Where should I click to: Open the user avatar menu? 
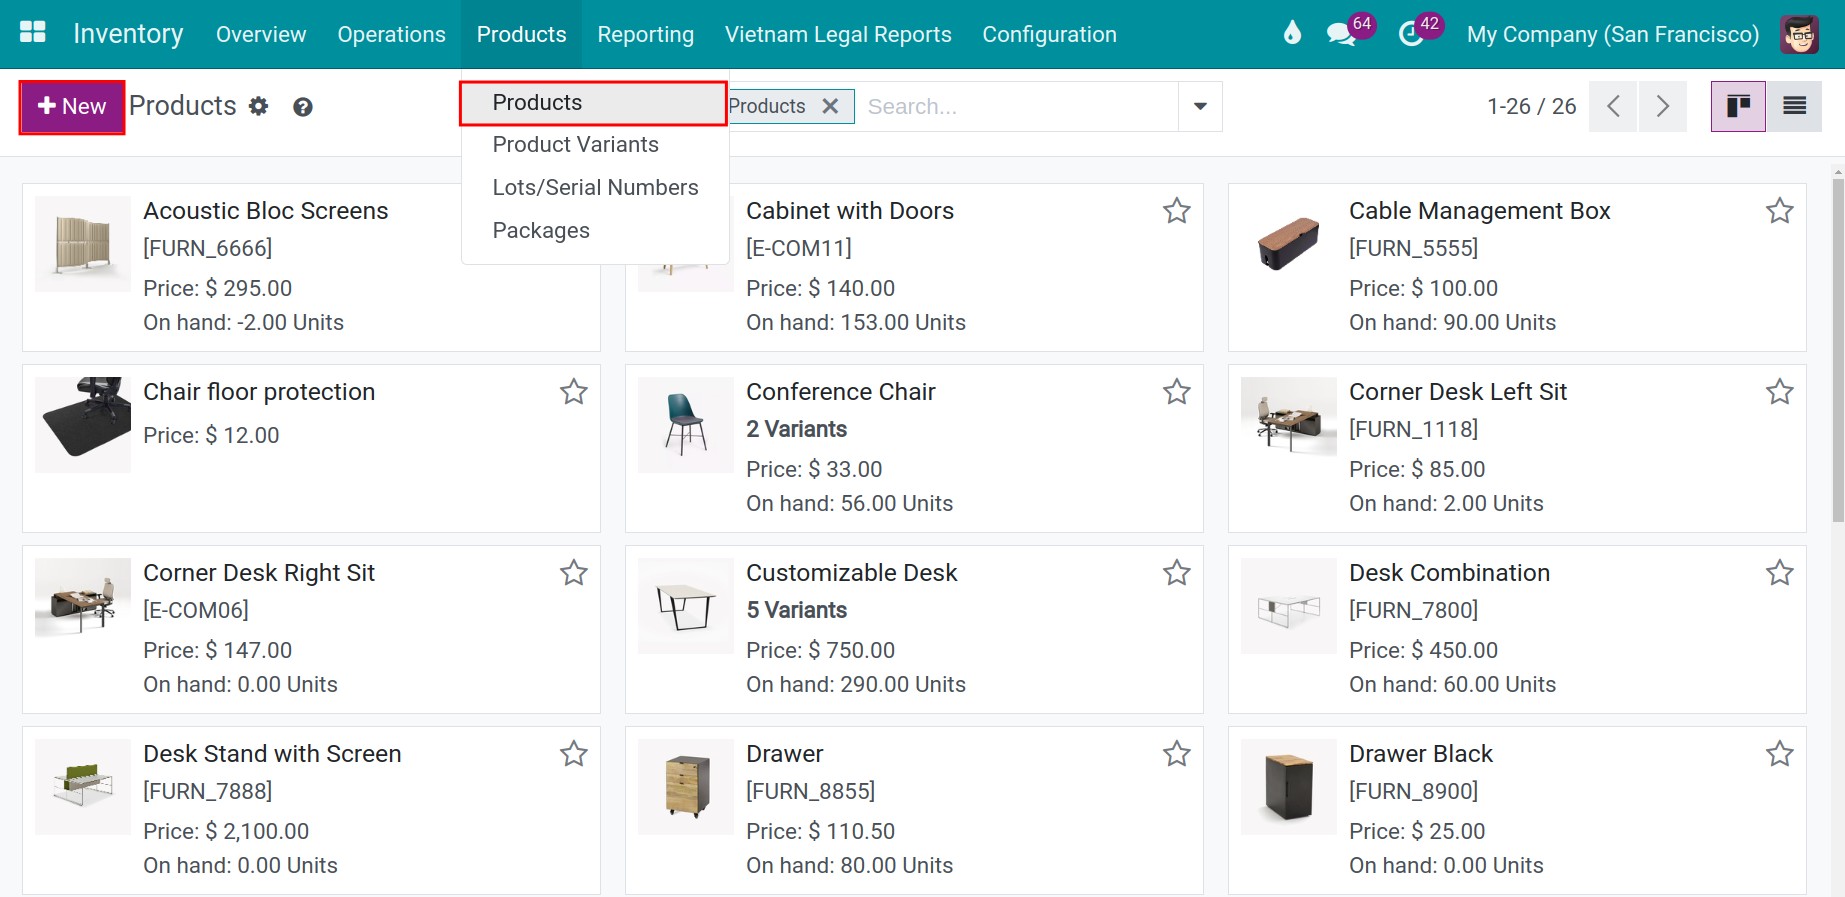[x=1799, y=34]
